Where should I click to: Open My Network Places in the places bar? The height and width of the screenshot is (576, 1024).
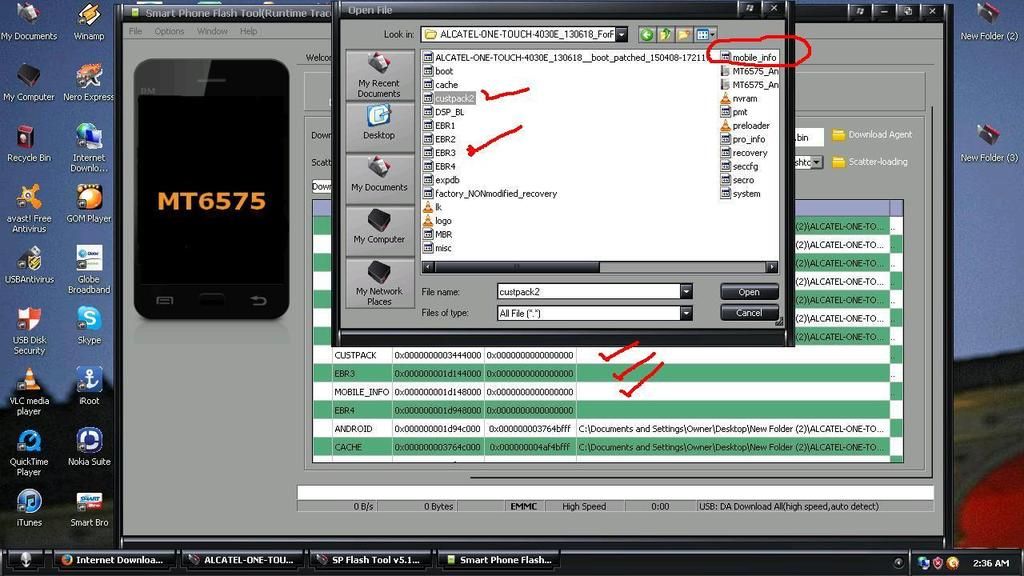379,283
